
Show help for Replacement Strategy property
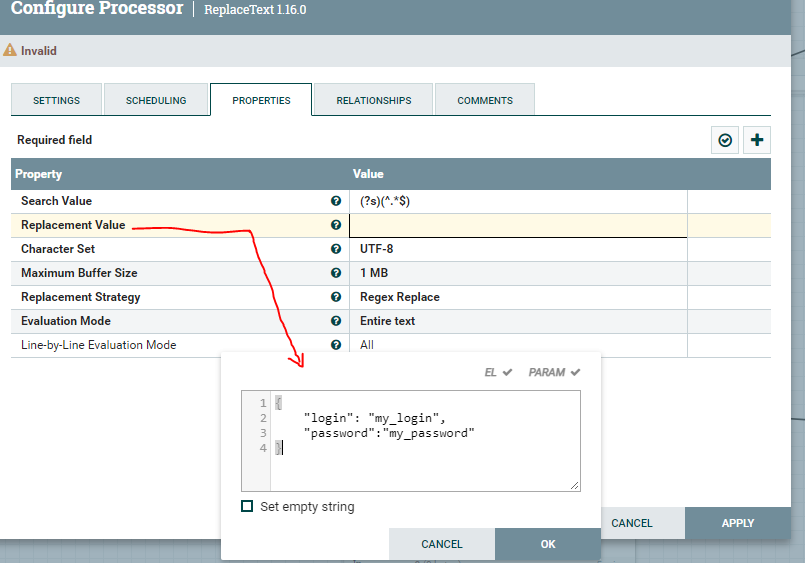click(336, 297)
